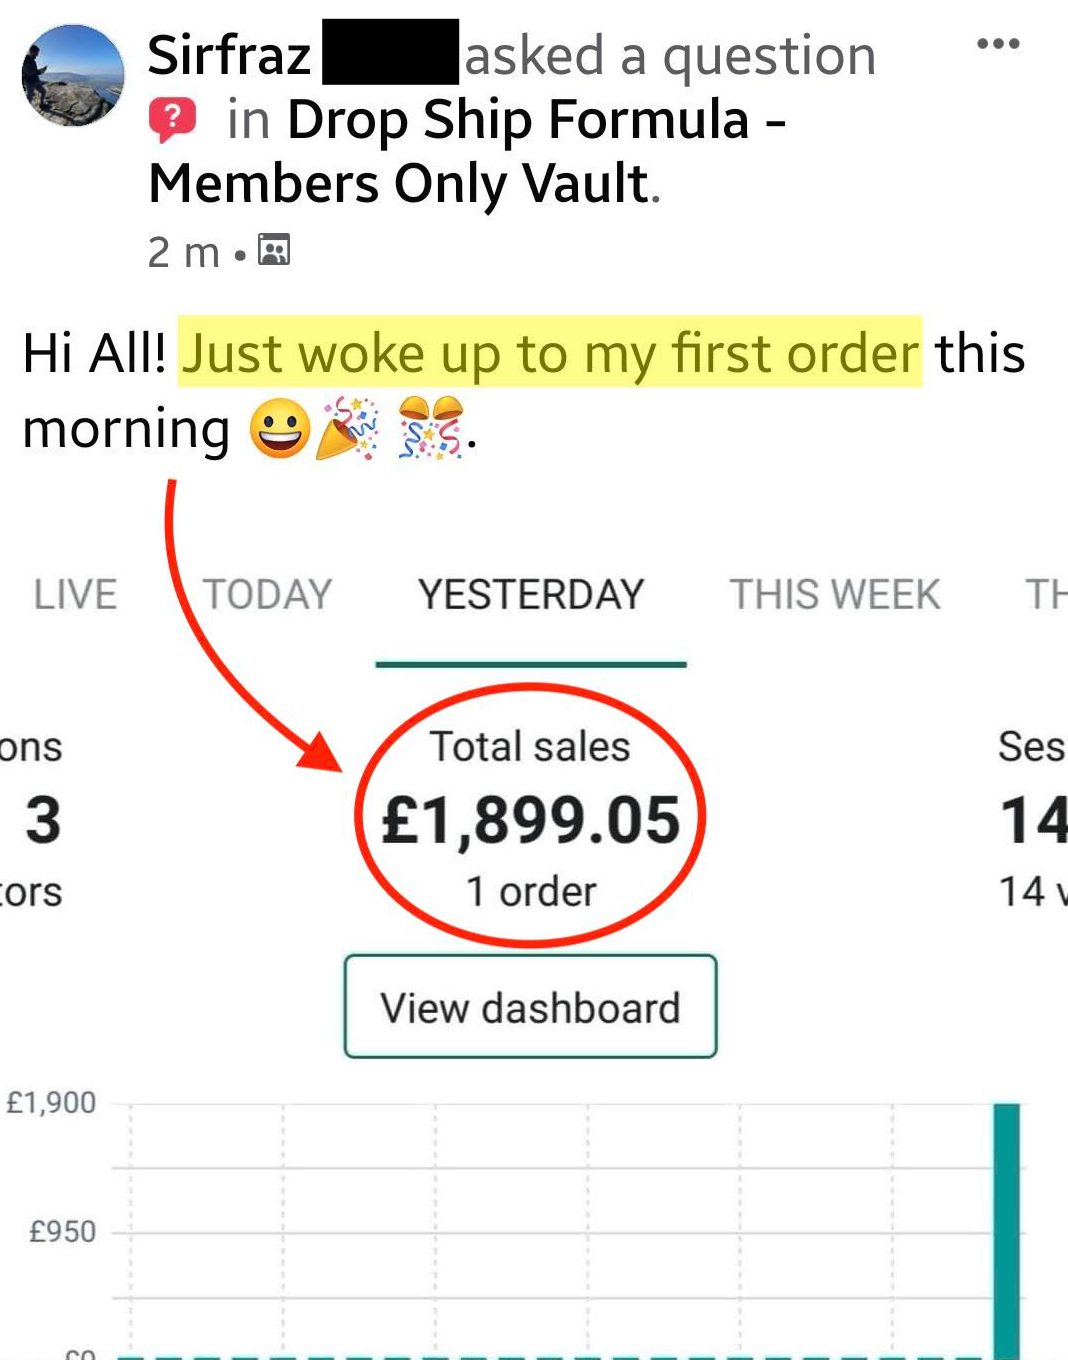
Task: Switch to the LIVE tab
Action: click(x=75, y=595)
